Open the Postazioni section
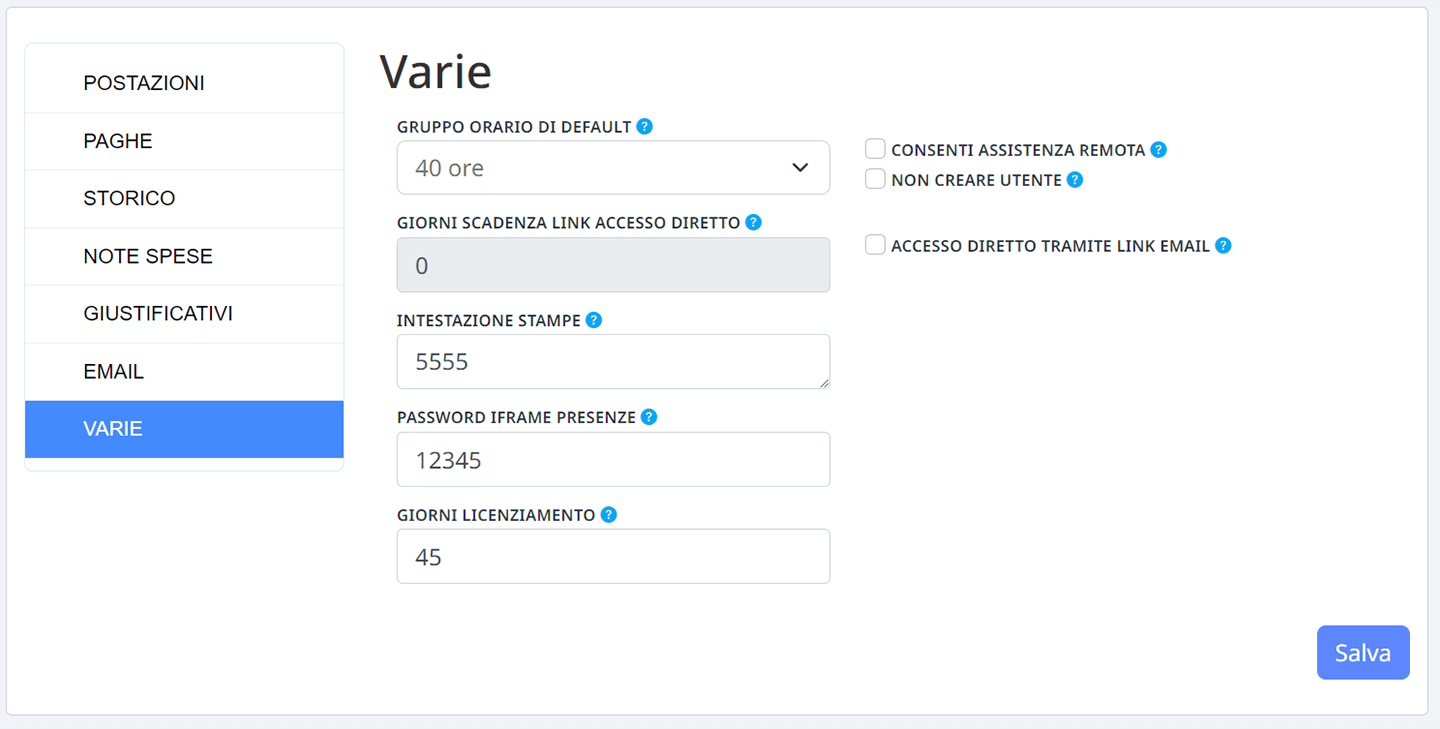1440x729 pixels. point(184,83)
